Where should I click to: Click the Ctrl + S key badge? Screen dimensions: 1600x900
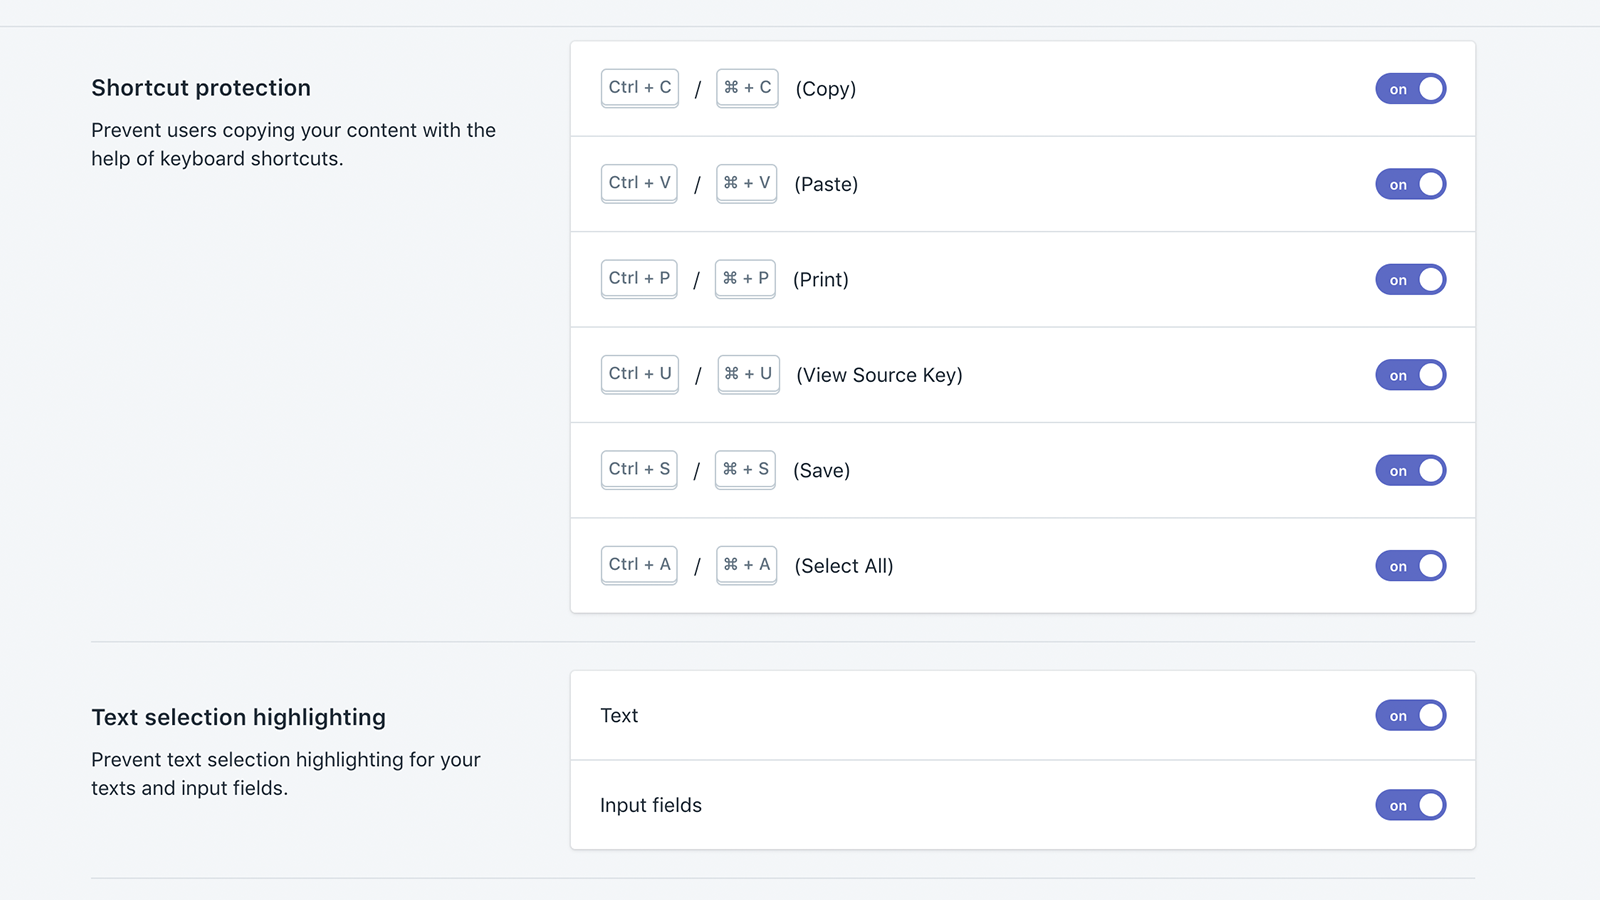(x=639, y=469)
